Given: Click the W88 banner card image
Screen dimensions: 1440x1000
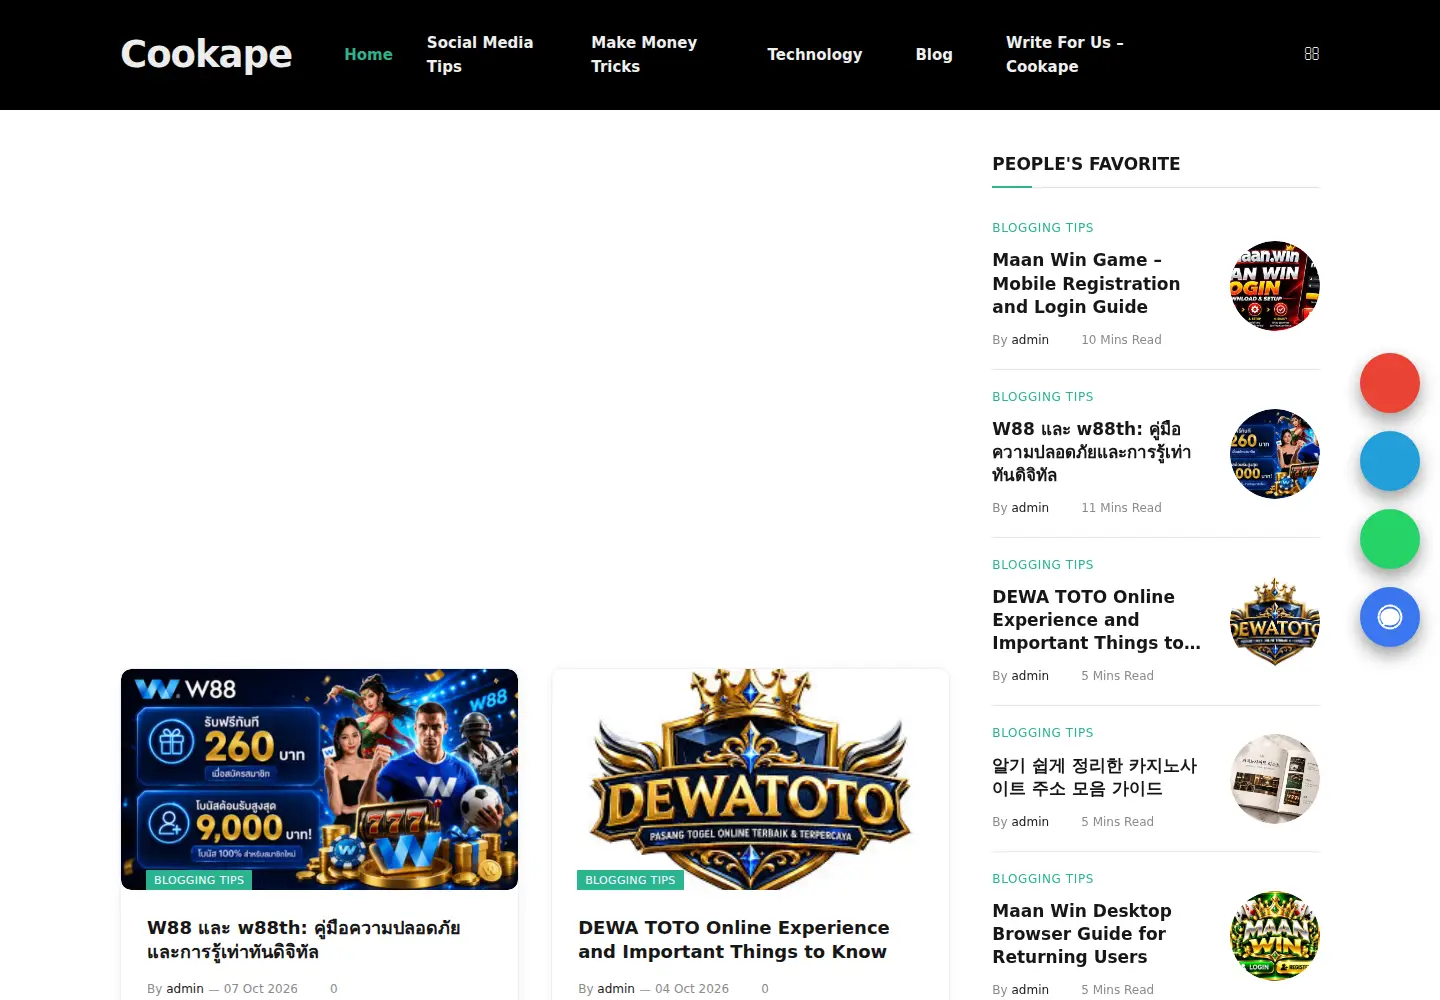Looking at the screenshot, I should pos(319,779).
